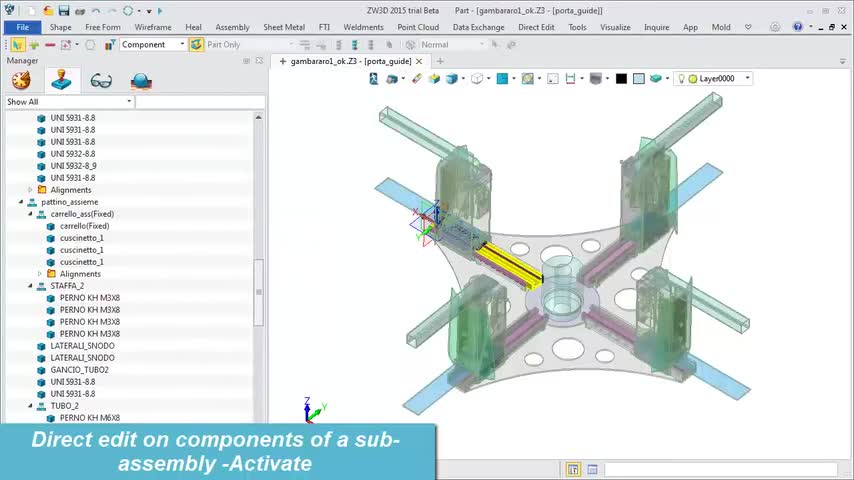Click the red minus remove-from-selection icon
Viewport: 854px width, 480px height.
(x=50, y=45)
